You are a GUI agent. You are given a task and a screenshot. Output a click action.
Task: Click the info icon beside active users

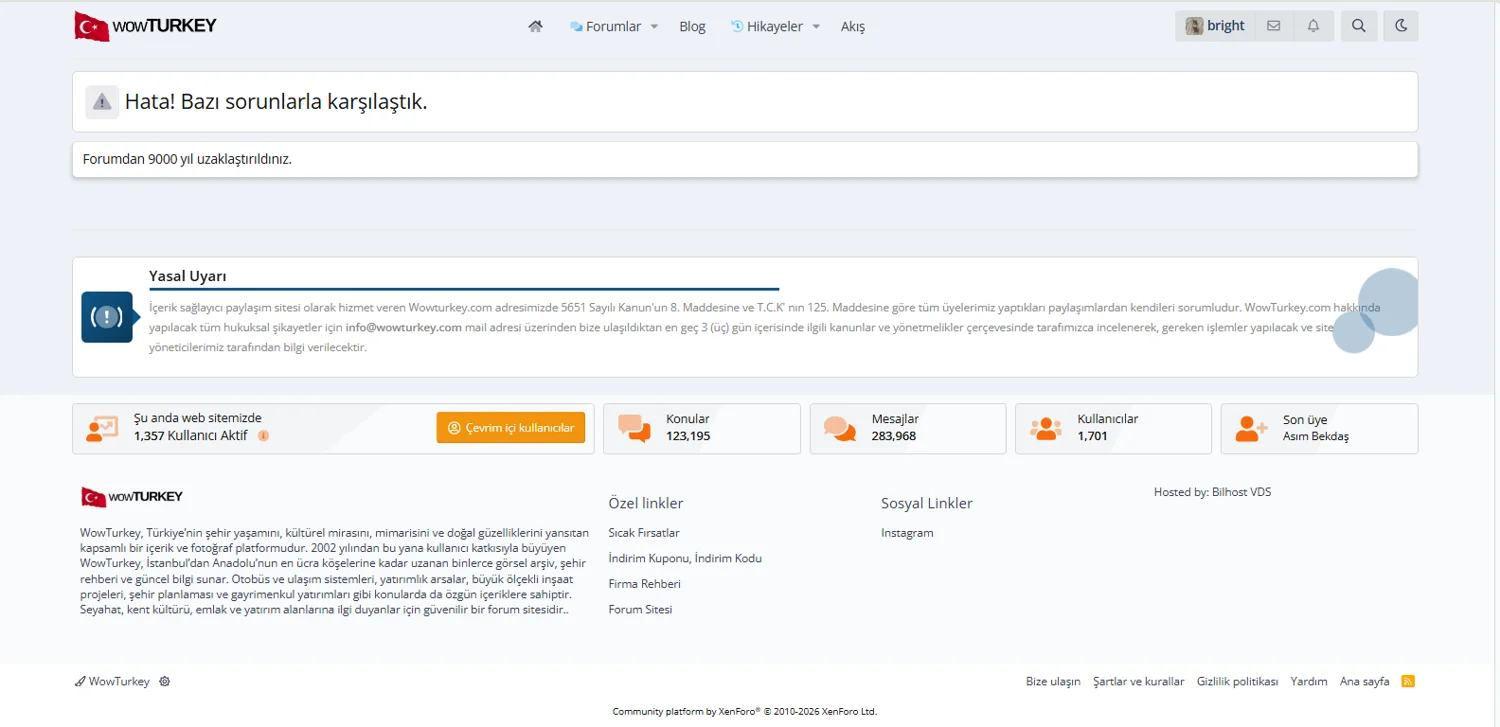pos(263,436)
